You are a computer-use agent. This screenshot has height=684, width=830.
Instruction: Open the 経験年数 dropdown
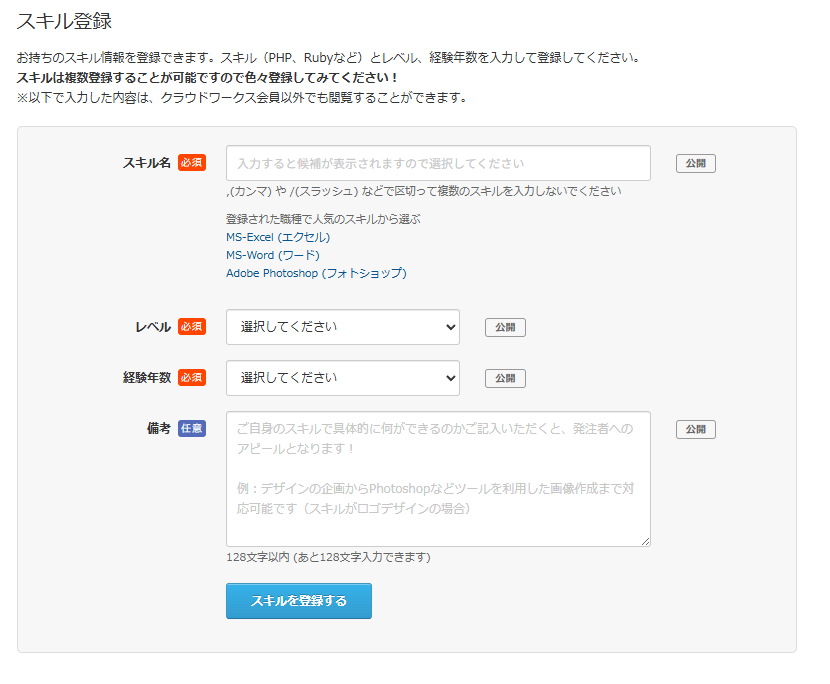click(342, 378)
